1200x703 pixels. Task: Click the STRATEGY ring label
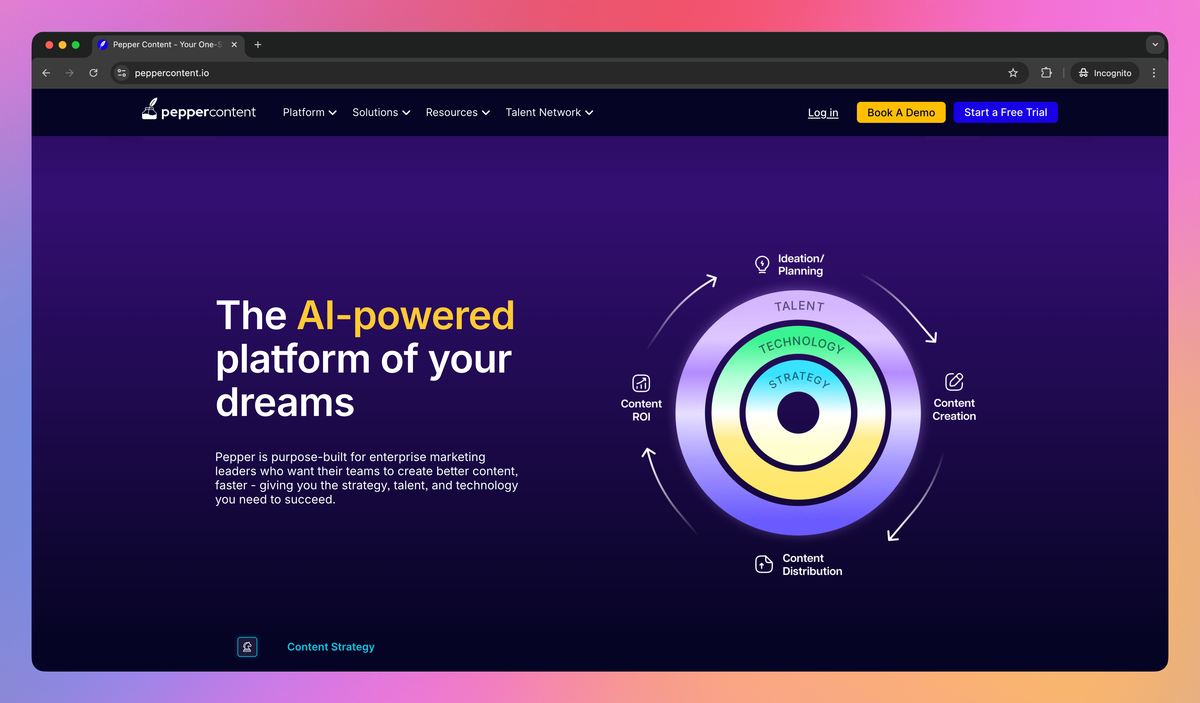[799, 378]
